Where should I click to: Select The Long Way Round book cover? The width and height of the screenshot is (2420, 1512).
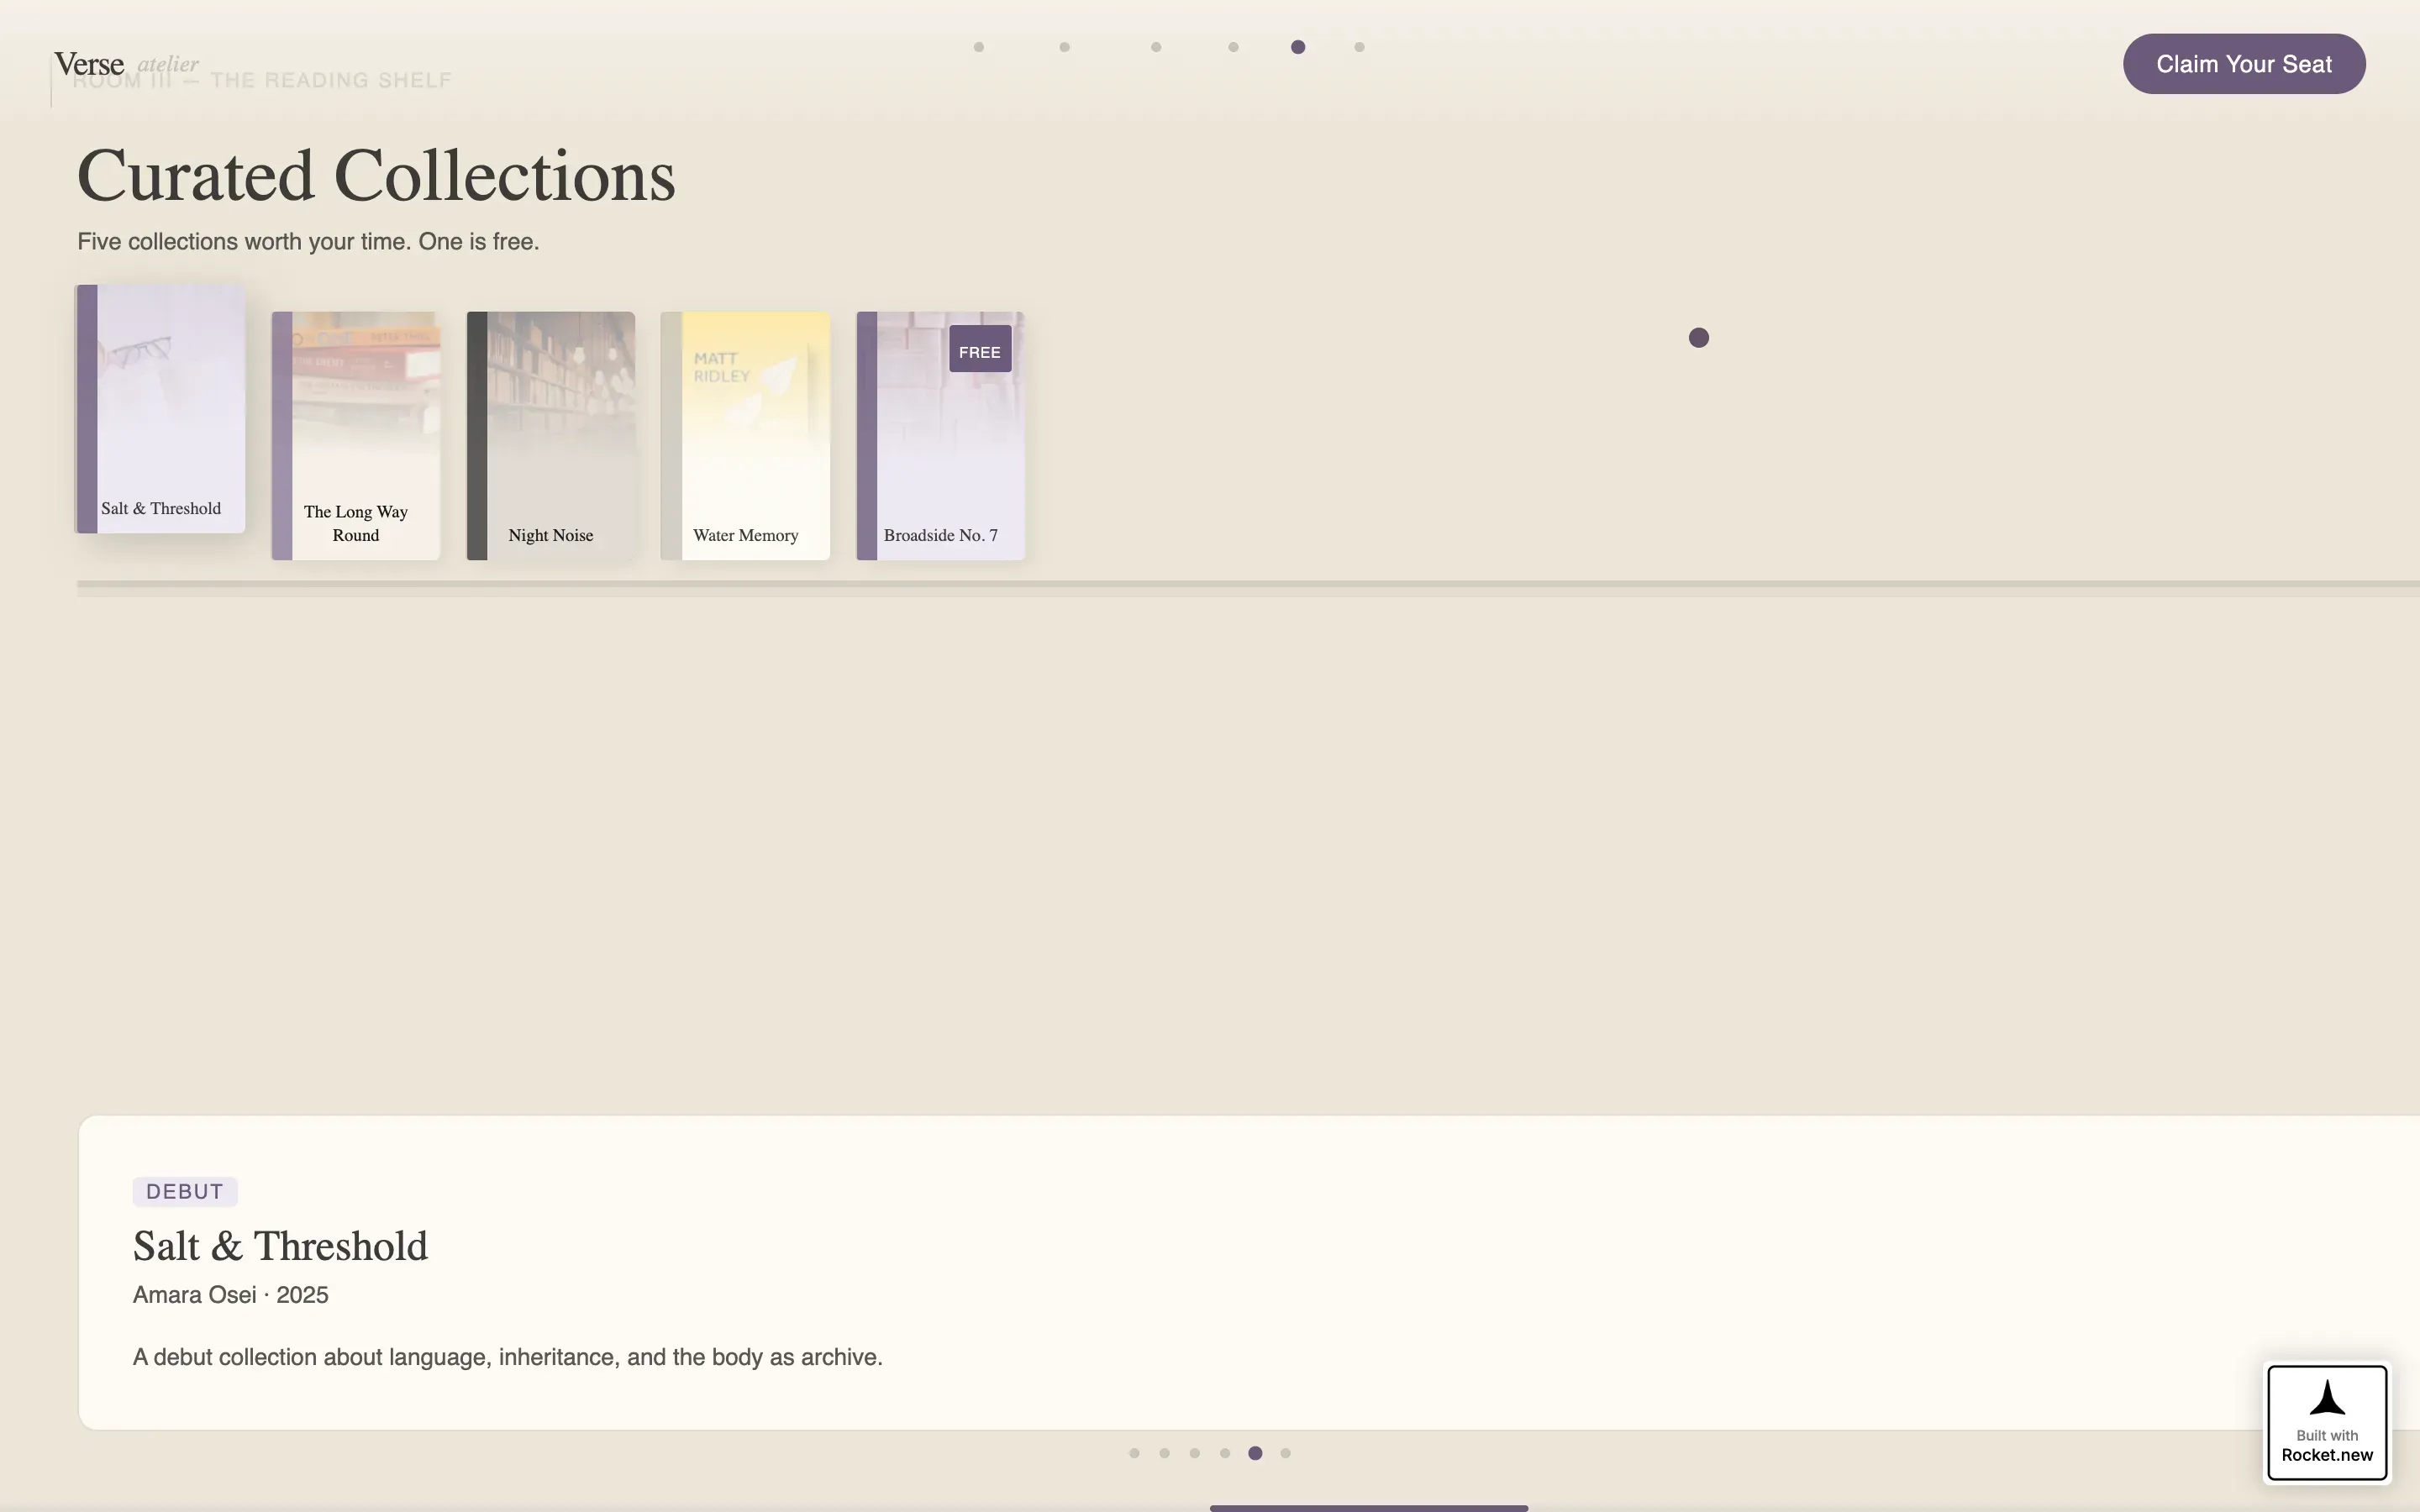point(356,435)
